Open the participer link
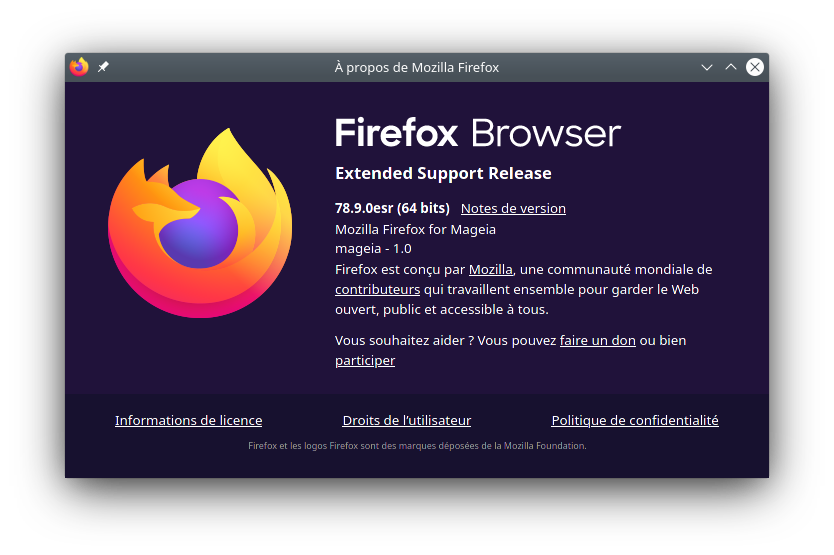The image size is (834, 555). click(x=365, y=361)
